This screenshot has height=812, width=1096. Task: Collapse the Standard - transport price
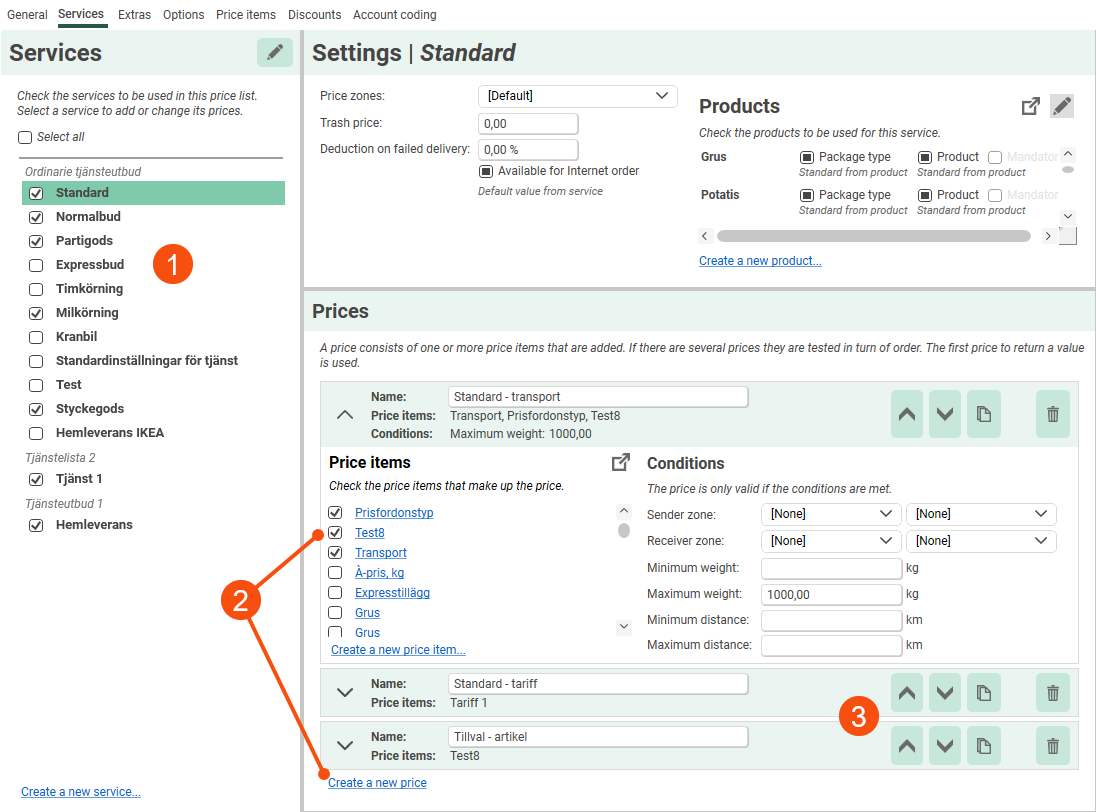tap(344, 414)
